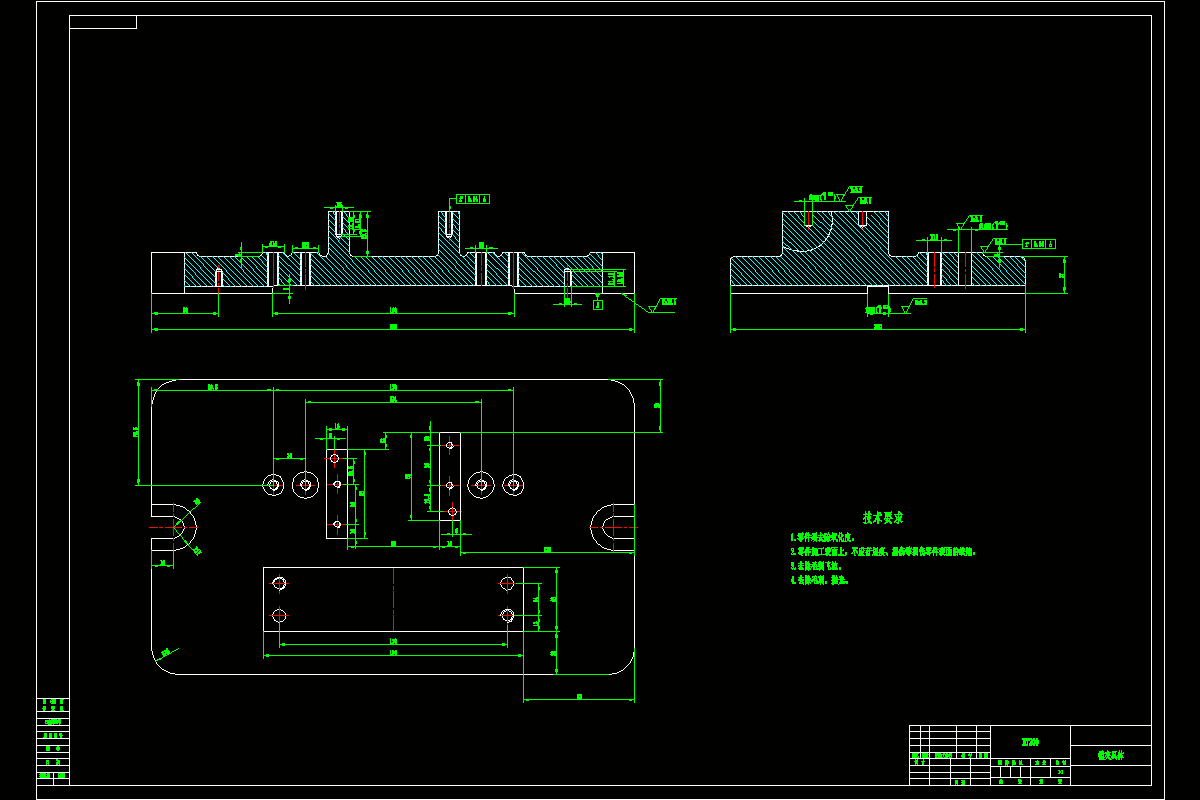Pick the leftmost counterbored hole in the plan view
Viewport: 1200px width, 800px height.
[x=273, y=485]
